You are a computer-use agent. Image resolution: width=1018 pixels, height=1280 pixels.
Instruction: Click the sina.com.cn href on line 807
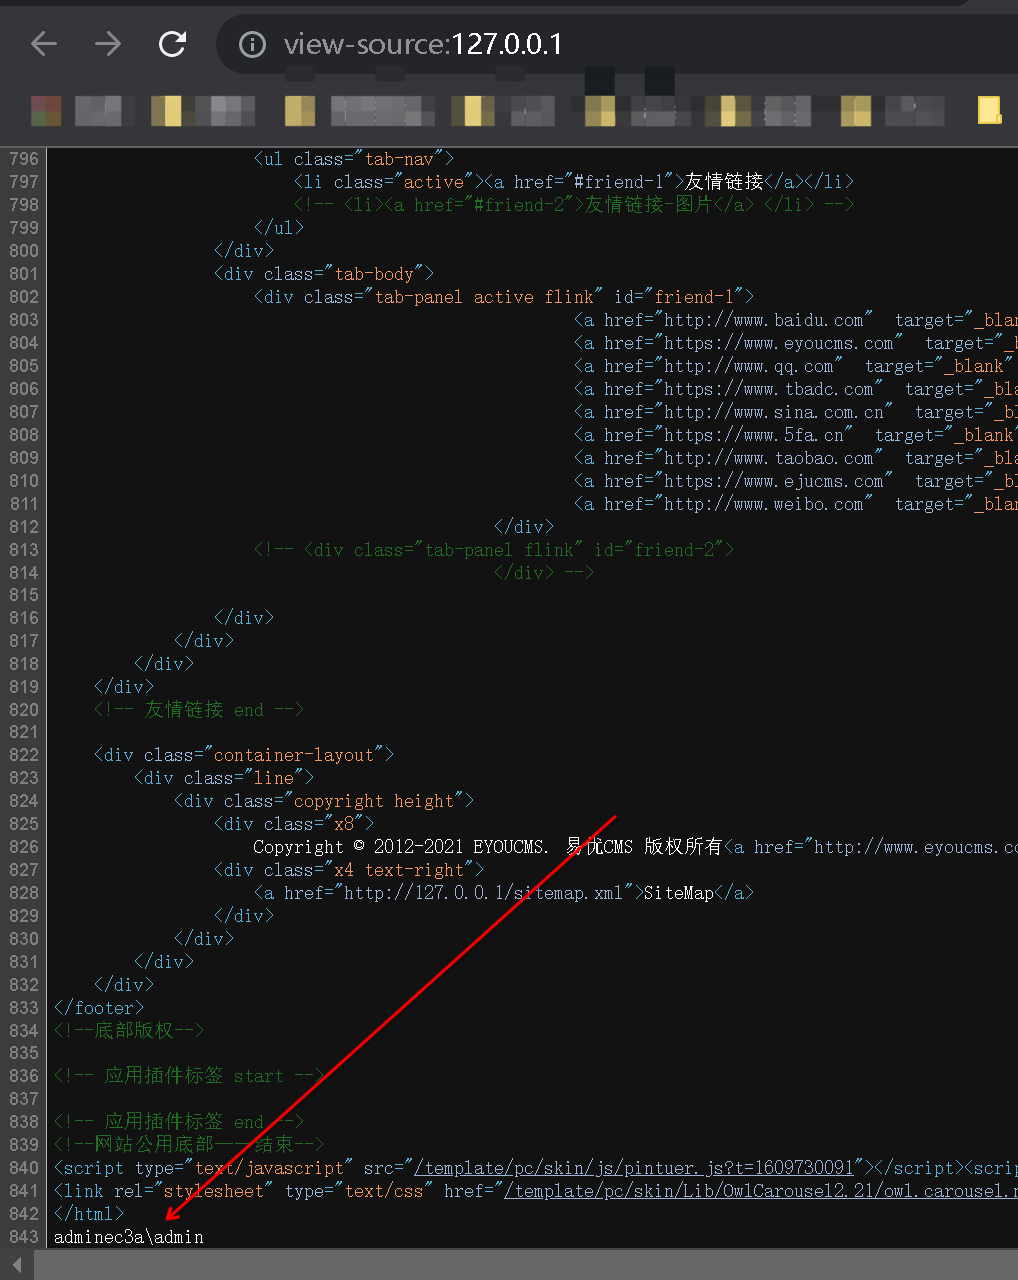pyautogui.click(x=773, y=412)
